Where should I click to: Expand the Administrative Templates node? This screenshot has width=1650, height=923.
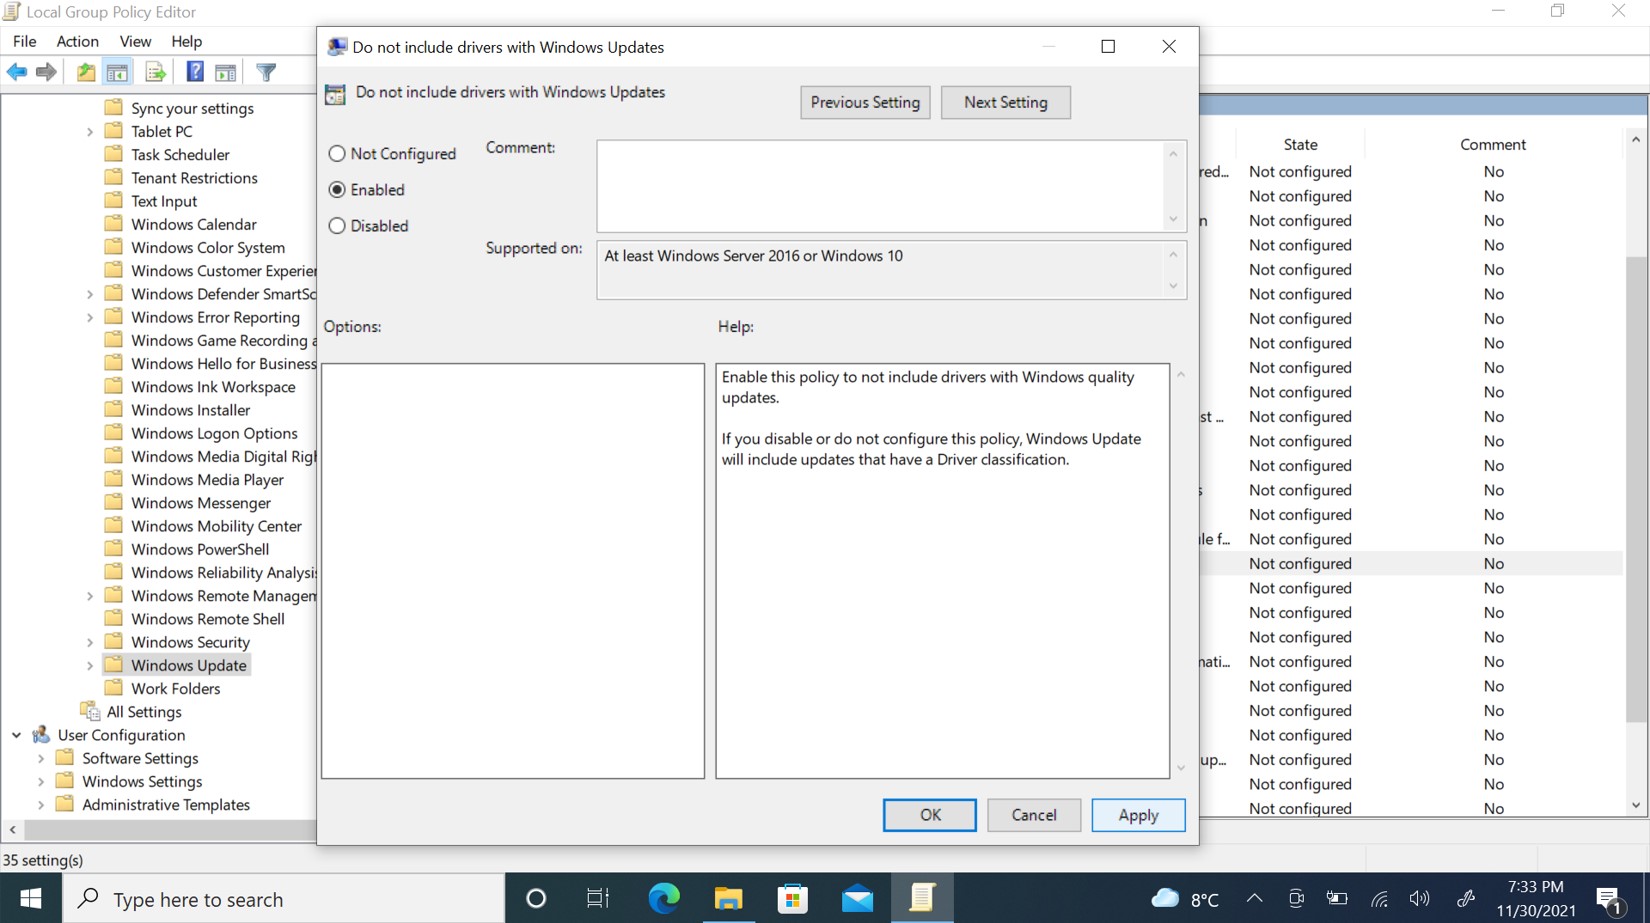coord(41,804)
